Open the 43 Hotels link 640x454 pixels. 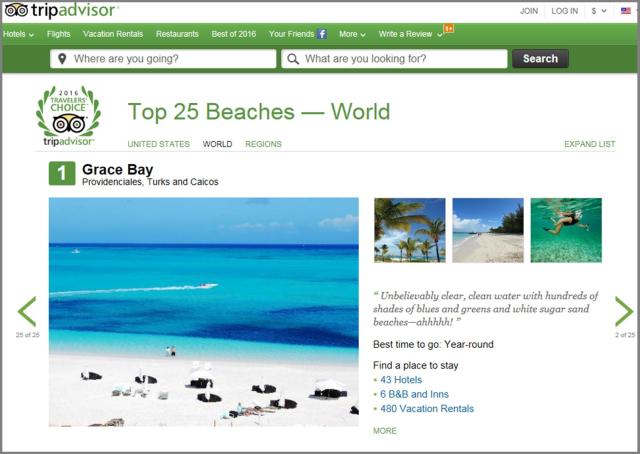401,380
